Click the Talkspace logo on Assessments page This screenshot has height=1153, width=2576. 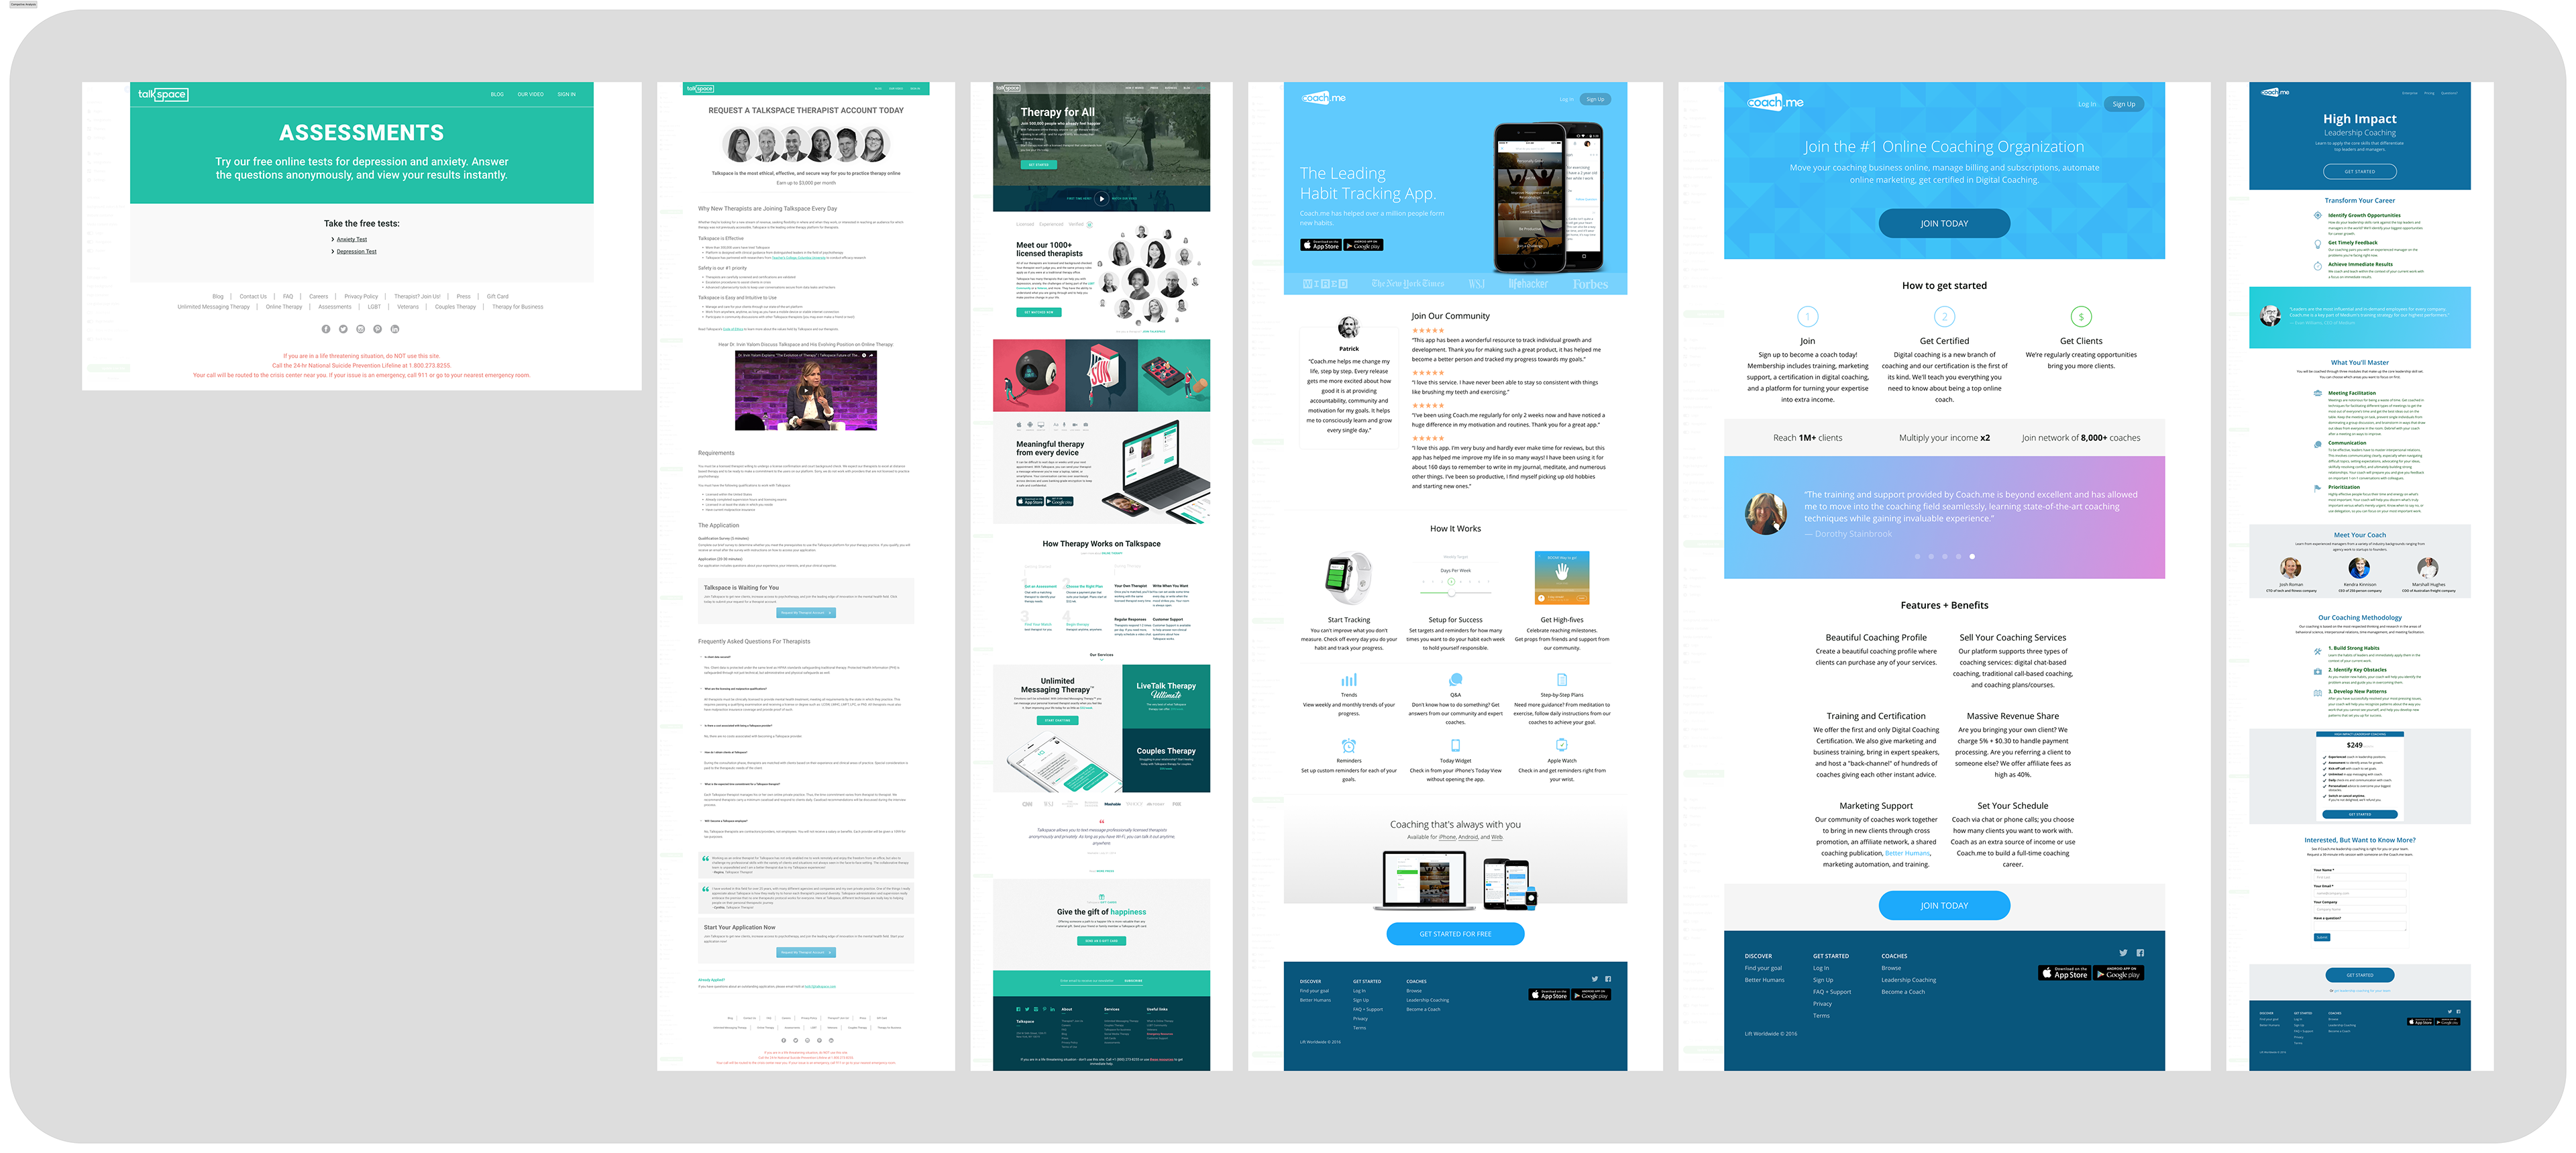click(x=163, y=94)
